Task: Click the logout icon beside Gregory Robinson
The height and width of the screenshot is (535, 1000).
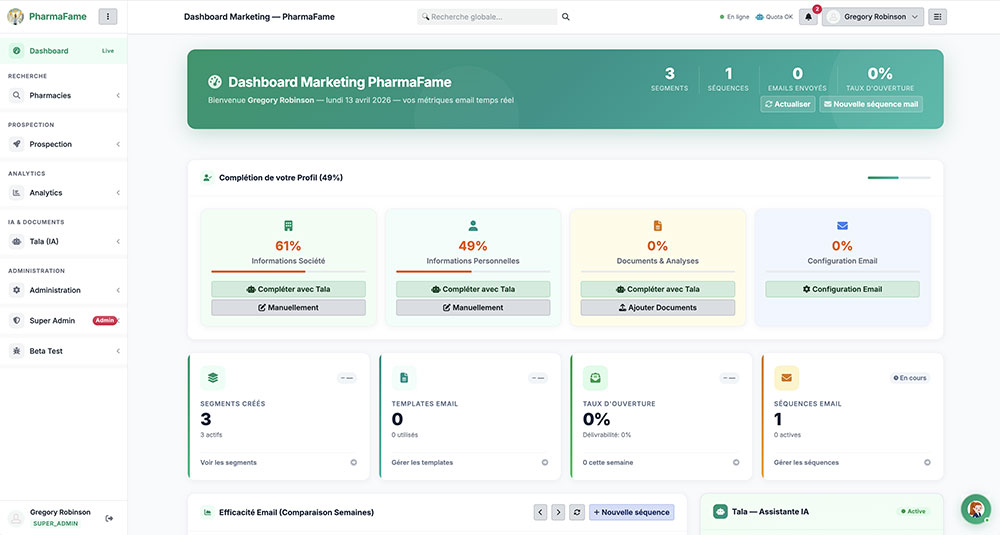Action: [109, 518]
